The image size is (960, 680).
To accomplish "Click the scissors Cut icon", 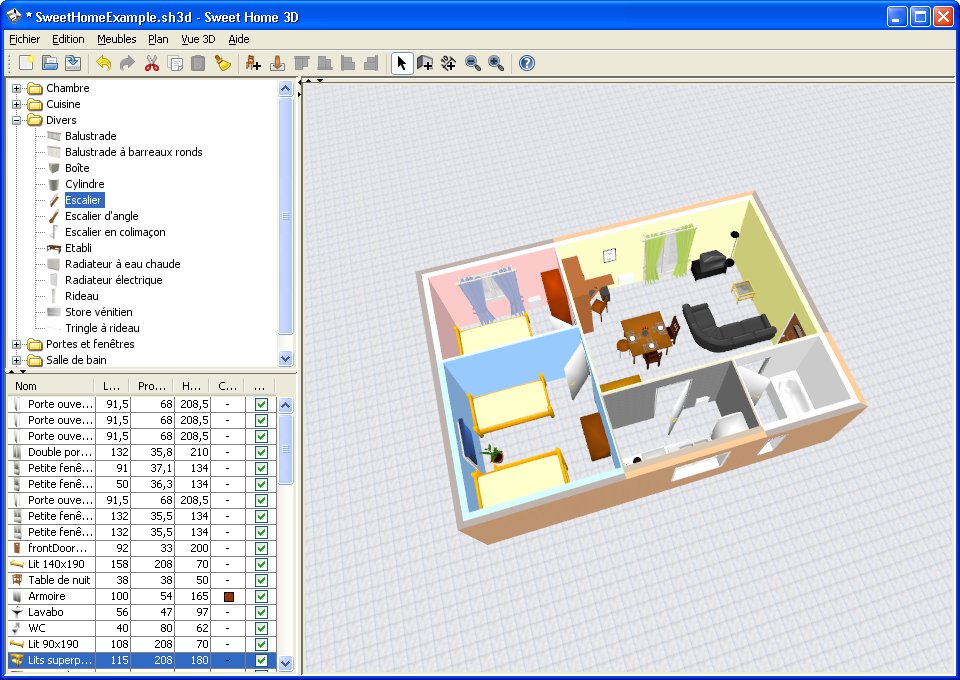I will click(x=152, y=64).
